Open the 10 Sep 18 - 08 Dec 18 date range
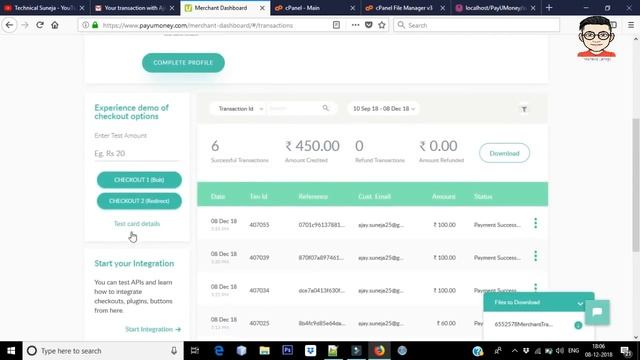 (x=384, y=109)
